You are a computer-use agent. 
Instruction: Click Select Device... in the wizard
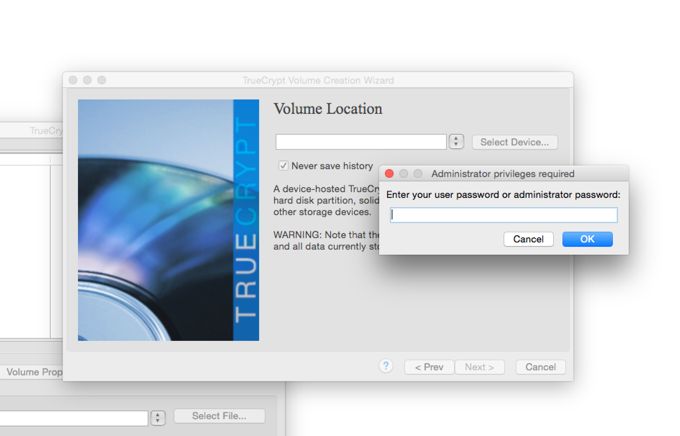tap(514, 142)
